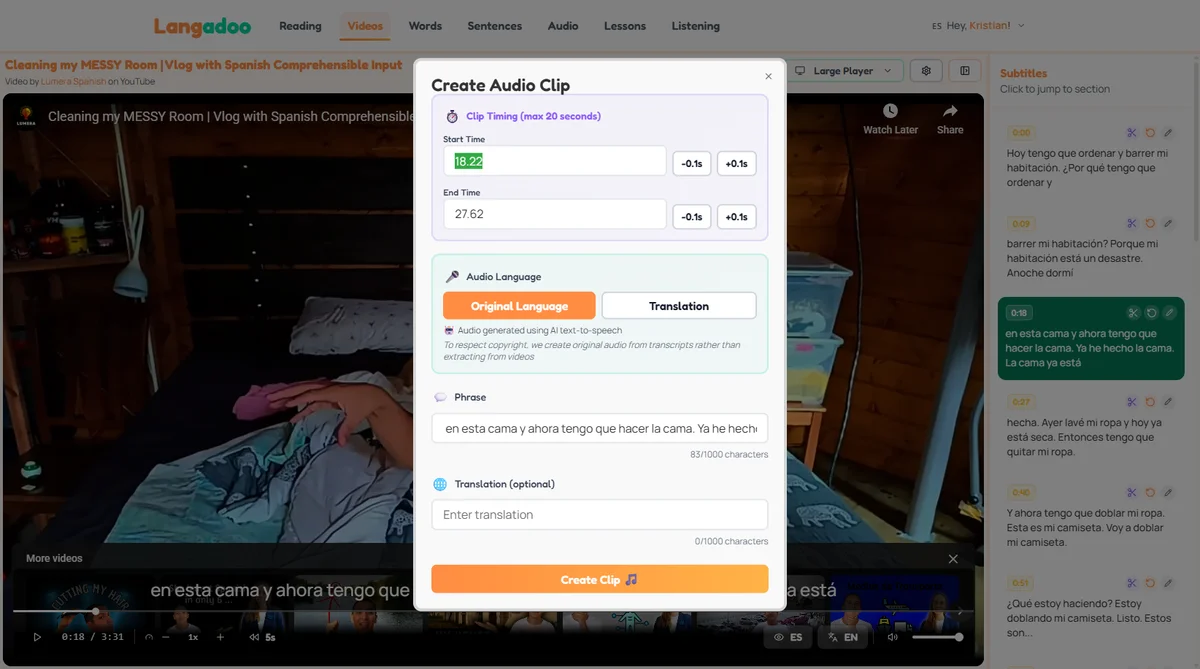Screen dimensions: 1200x669
Task: Switch to the Words tab
Action: point(425,26)
